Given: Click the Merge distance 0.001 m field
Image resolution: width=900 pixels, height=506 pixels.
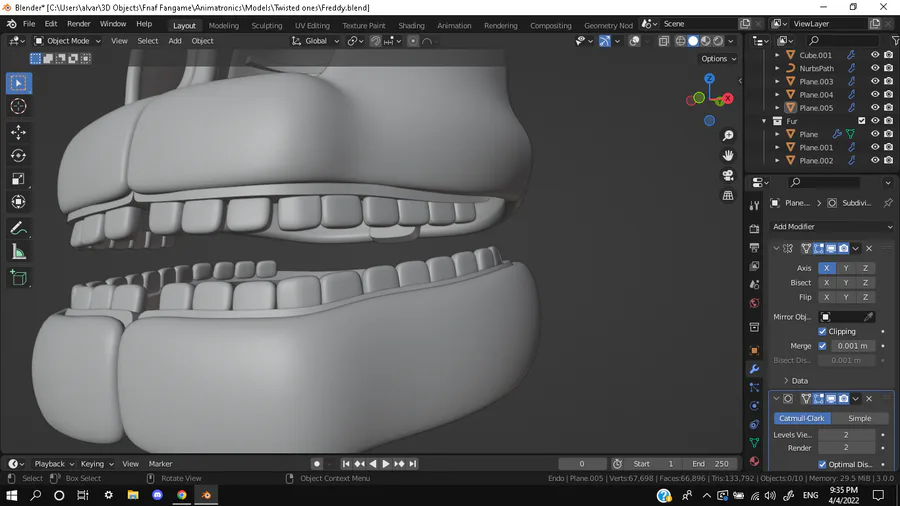Looking at the screenshot, I should (852, 345).
